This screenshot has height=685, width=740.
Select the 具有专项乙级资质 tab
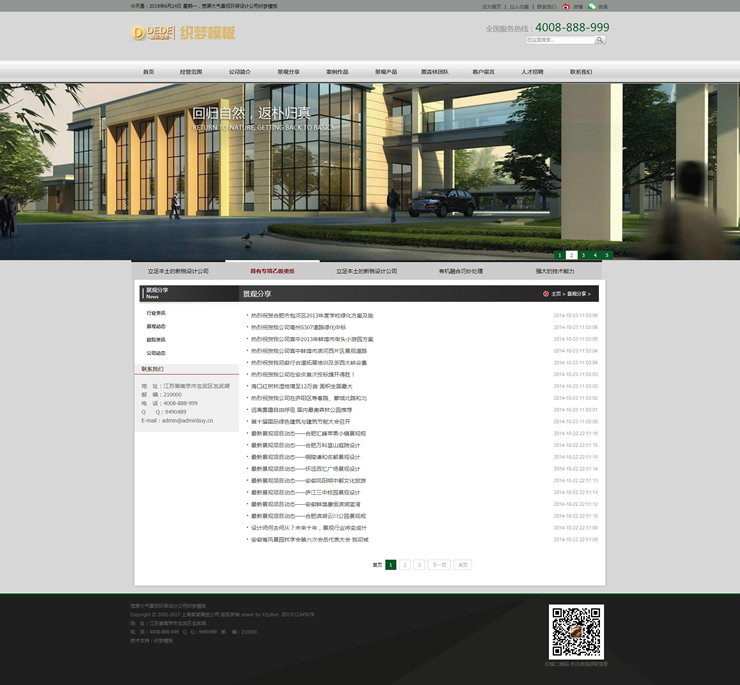pos(272,271)
